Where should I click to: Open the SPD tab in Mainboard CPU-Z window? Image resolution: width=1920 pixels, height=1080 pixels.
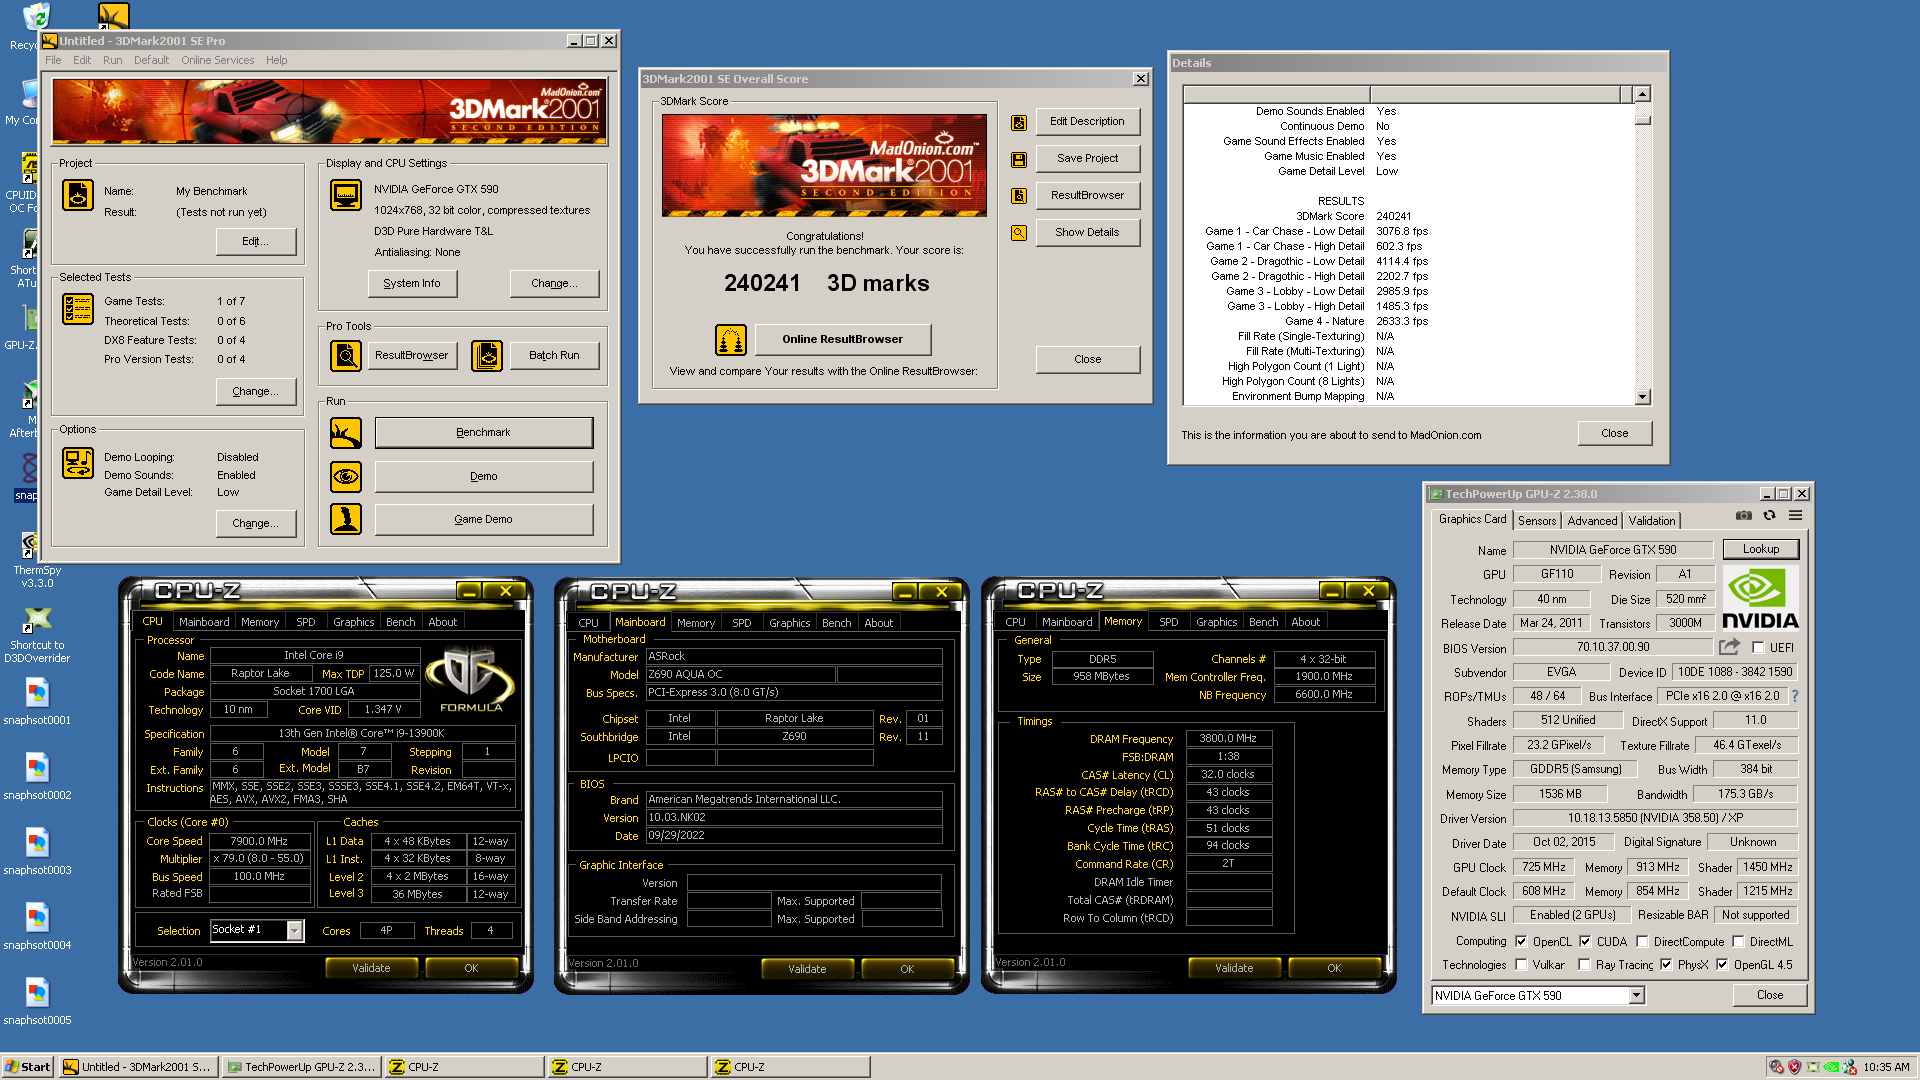(x=741, y=623)
